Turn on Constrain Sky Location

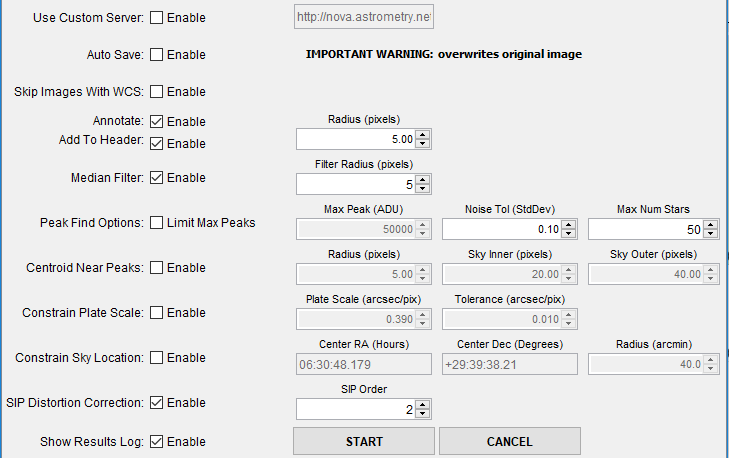156,358
